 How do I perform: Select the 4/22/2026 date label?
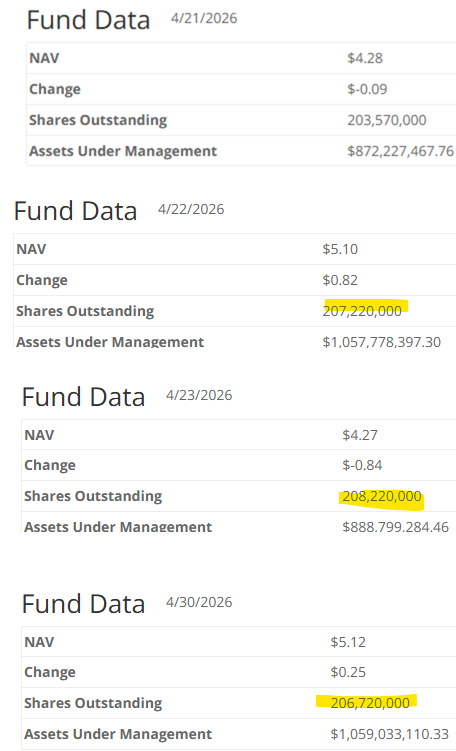click(x=191, y=209)
